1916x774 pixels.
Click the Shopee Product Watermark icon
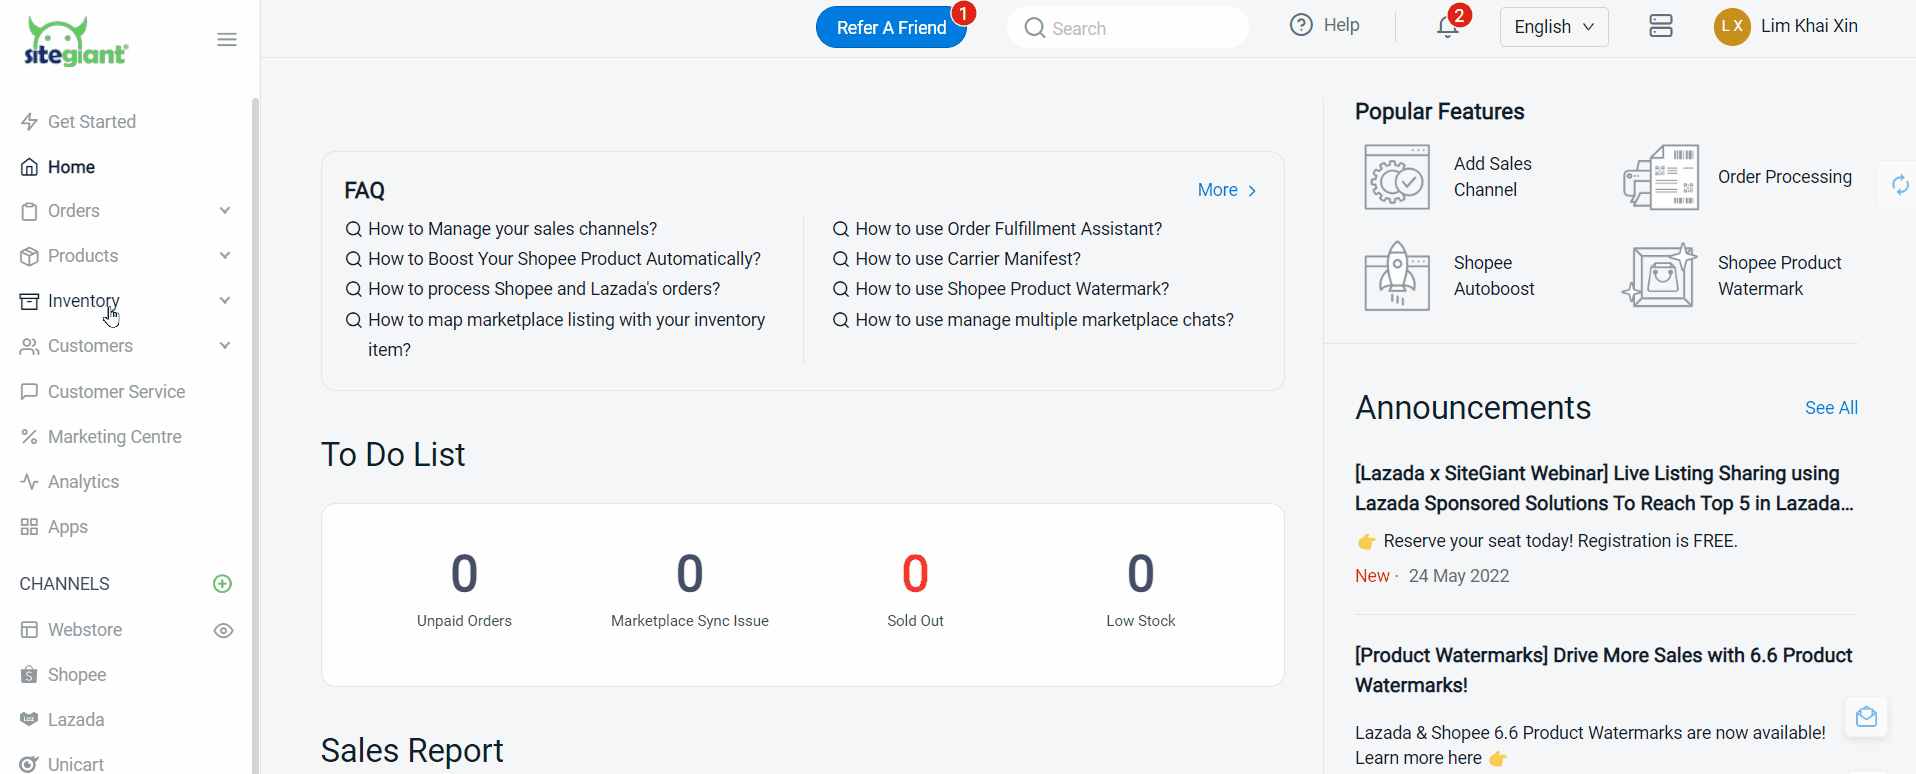[1661, 276]
